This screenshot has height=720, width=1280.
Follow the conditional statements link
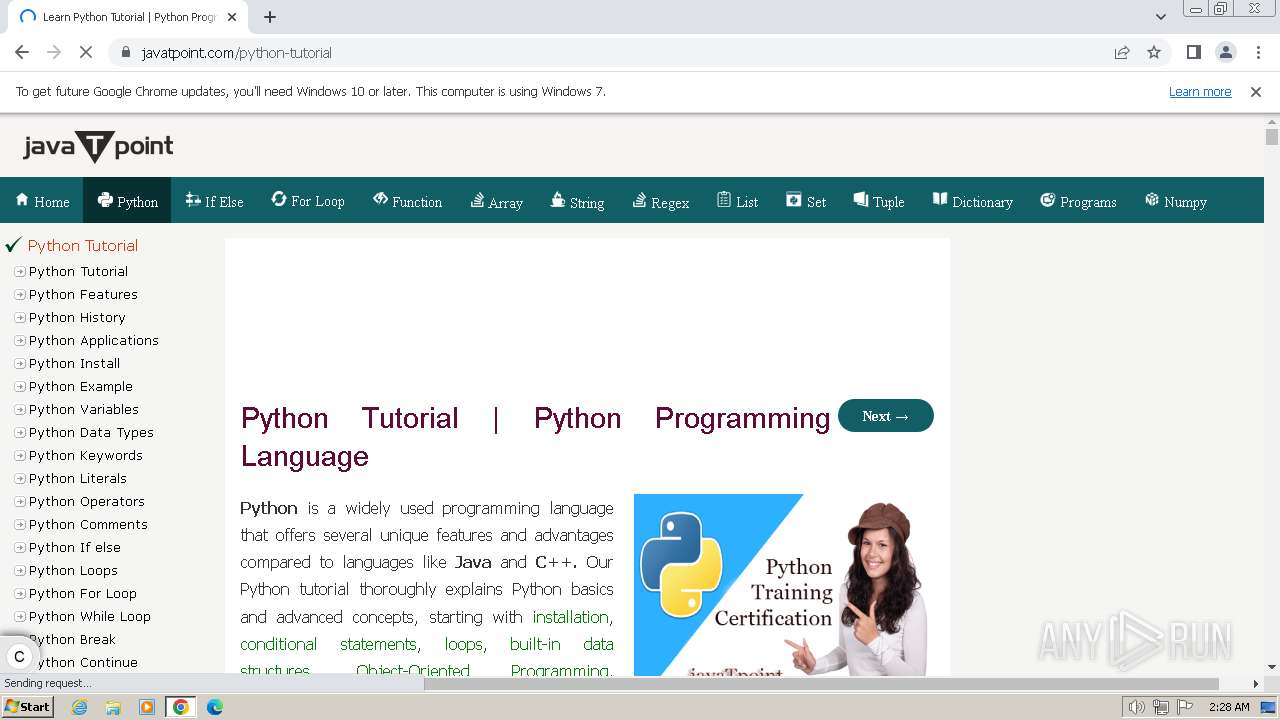(x=328, y=644)
